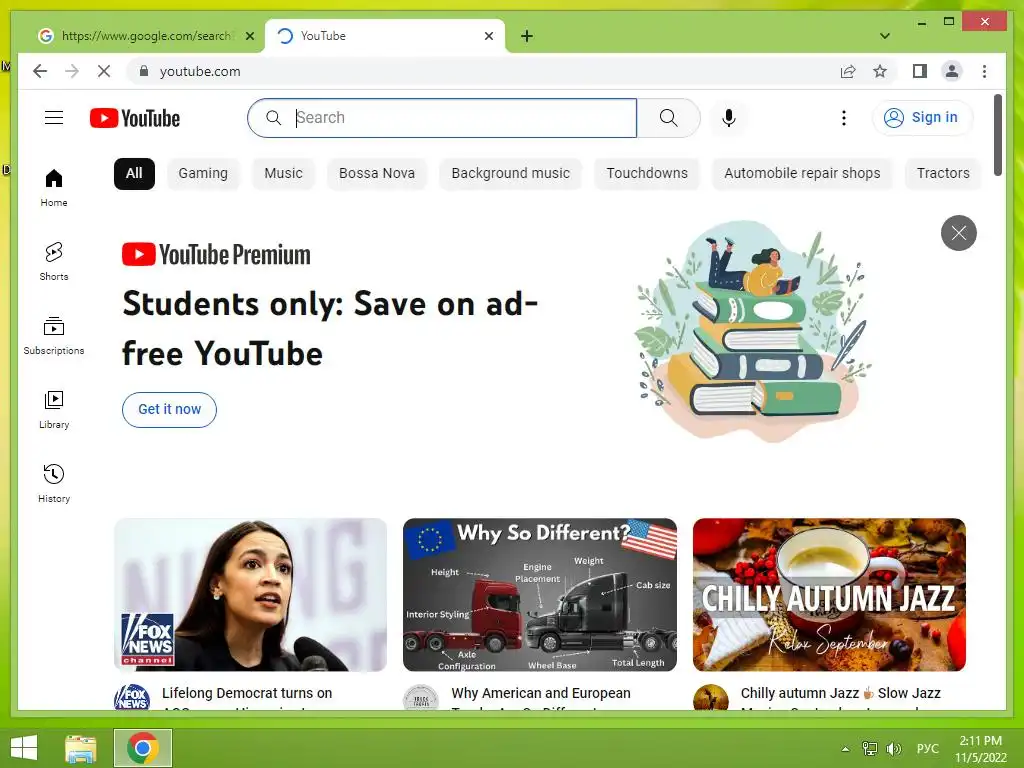
Task: Click the YouTube logo in header
Action: 135,118
